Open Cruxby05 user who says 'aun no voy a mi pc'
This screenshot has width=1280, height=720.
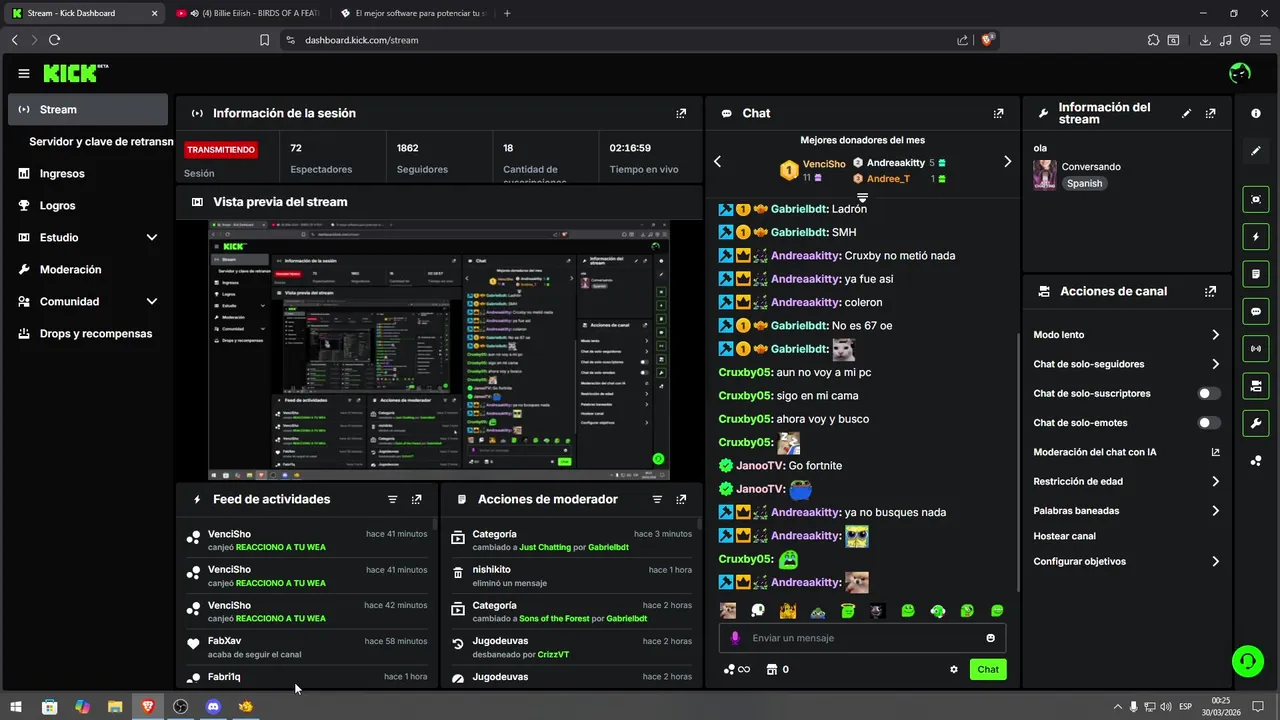[x=745, y=373]
